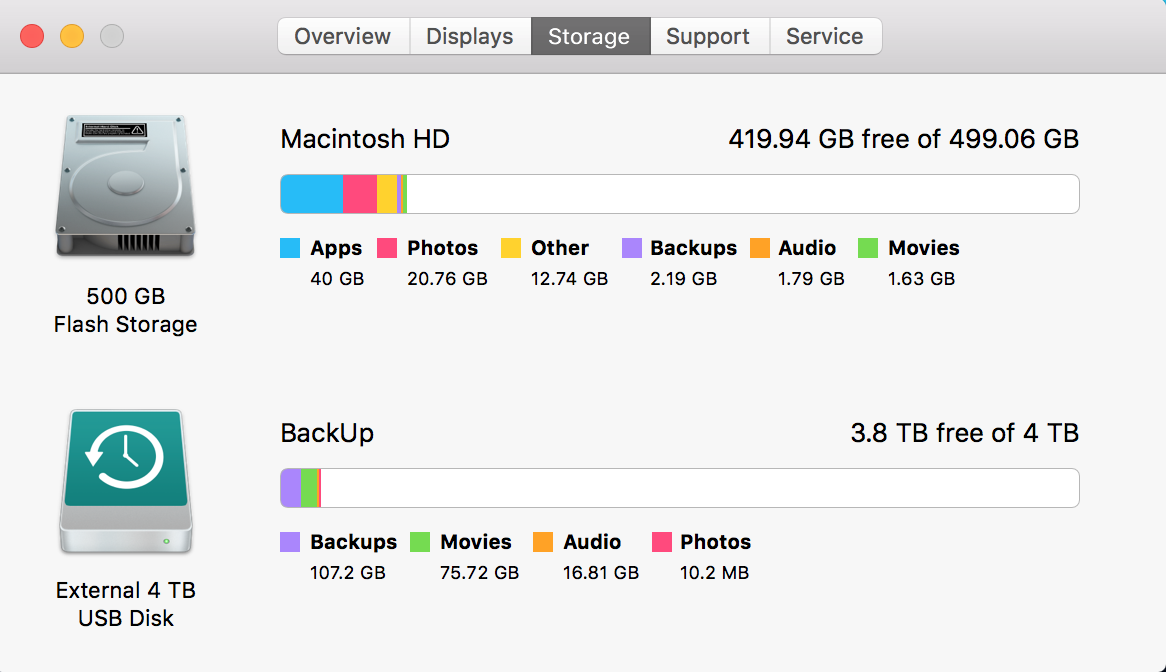Click the Macintosh HD volume name
The width and height of the screenshot is (1166, 672).
click(365, 139)
